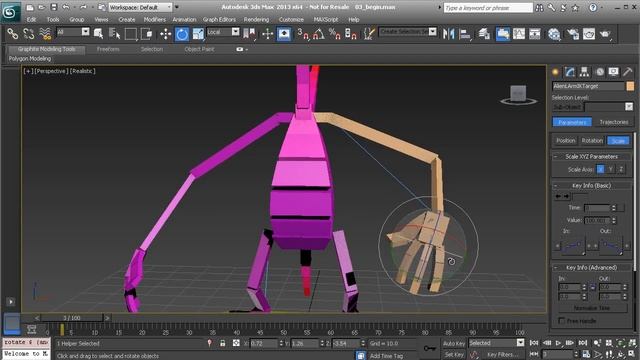Open Curve Editor icon
The height and width of the screenshot is (360, 640).
pyautogui.click(x=519, y=33)
